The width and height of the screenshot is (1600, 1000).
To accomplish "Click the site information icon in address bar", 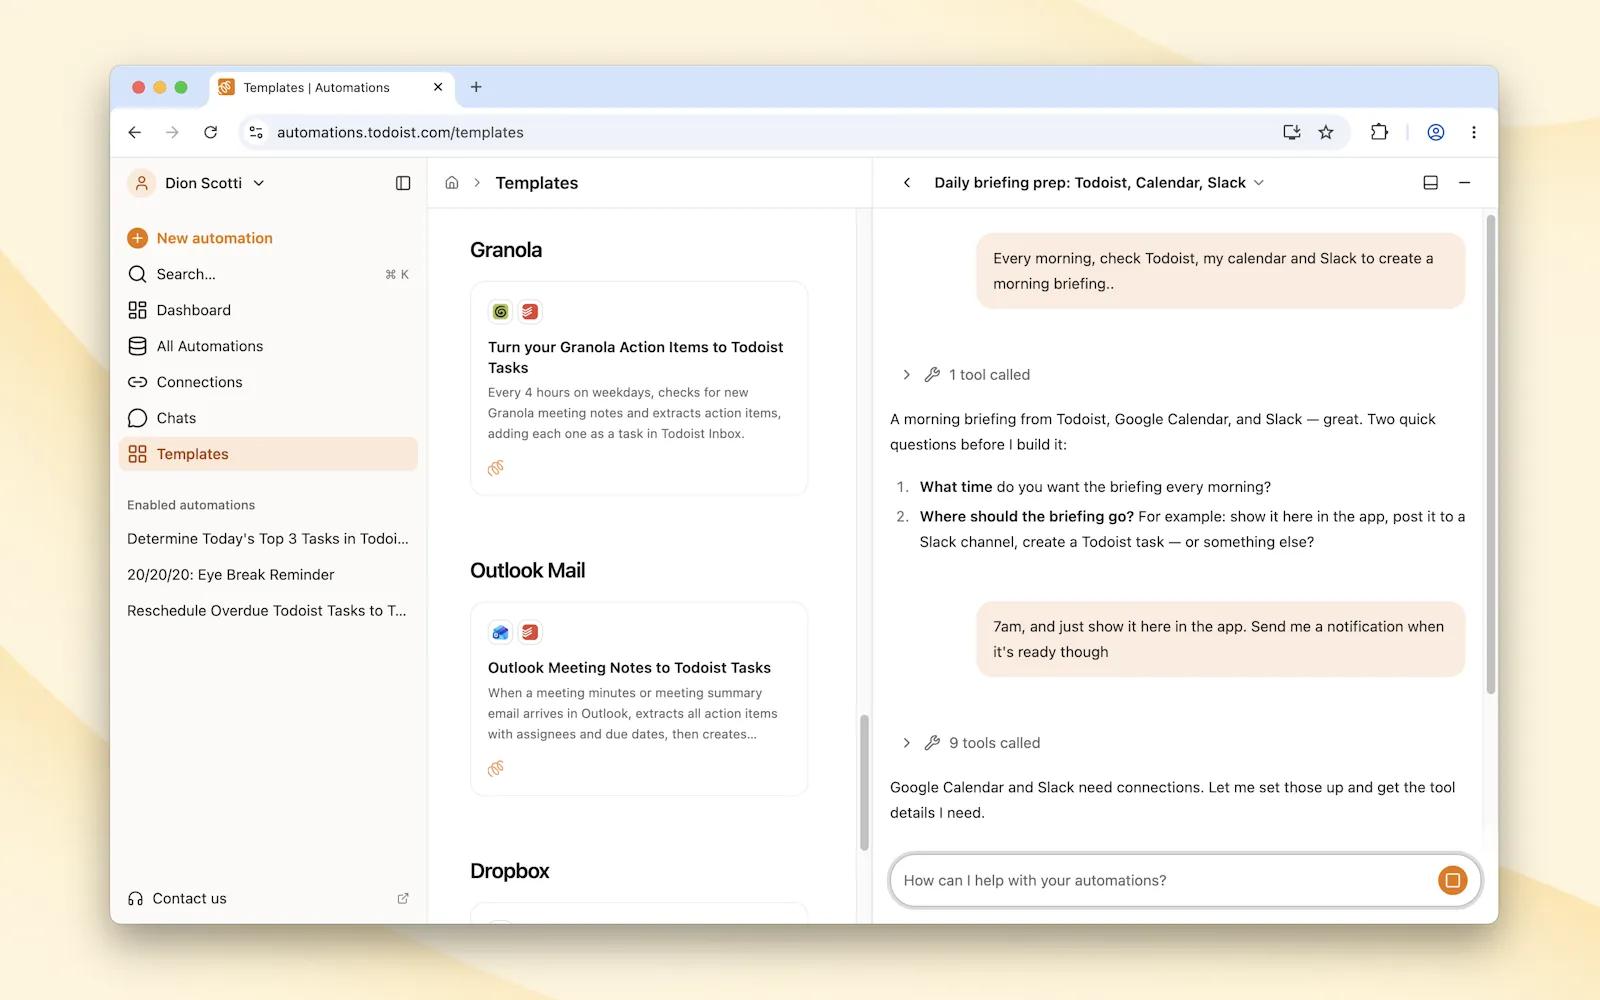I will (x=256, y=132).
